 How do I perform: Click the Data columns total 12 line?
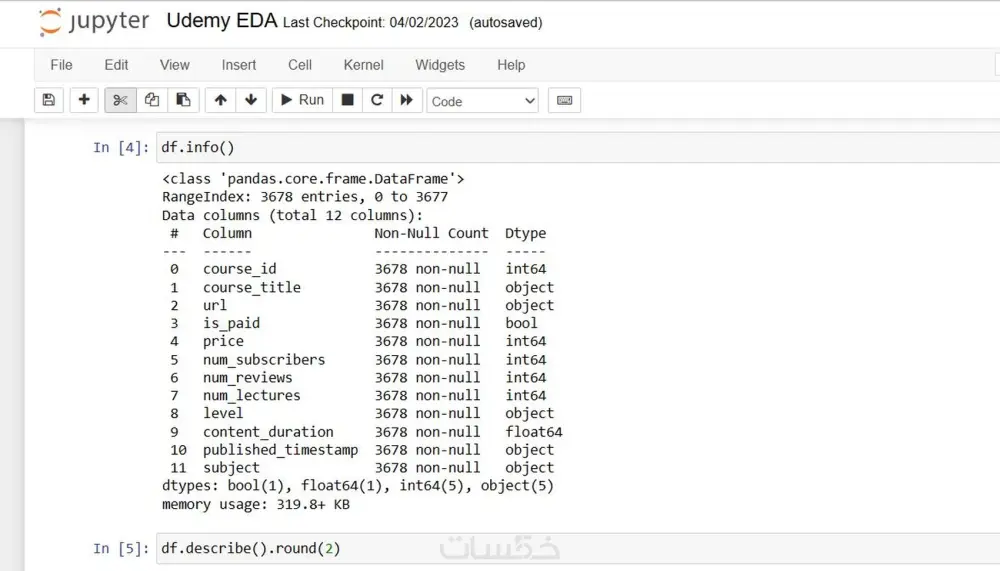click(293, 216)
